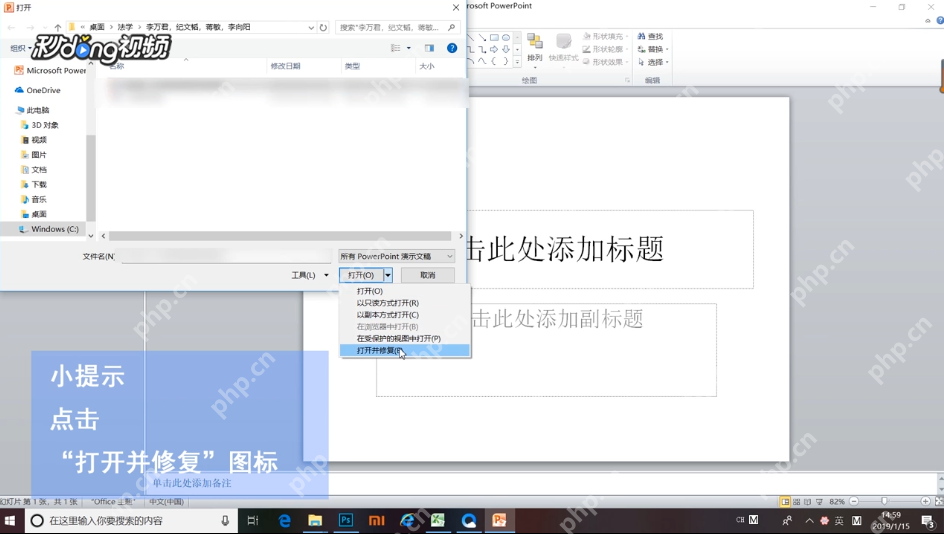
Task: Refresh the folder address bar
Action: [323, 27]
